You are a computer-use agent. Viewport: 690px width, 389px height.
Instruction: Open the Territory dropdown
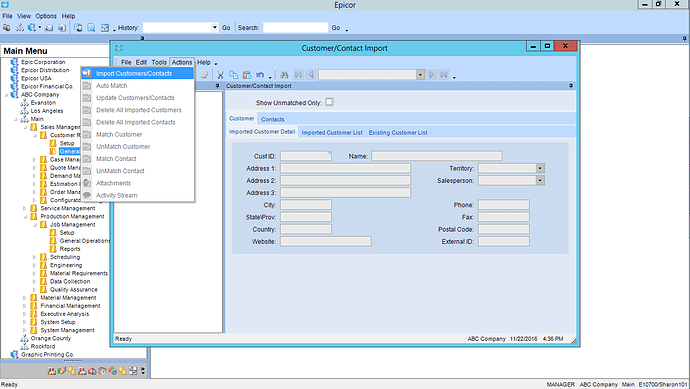540,168
